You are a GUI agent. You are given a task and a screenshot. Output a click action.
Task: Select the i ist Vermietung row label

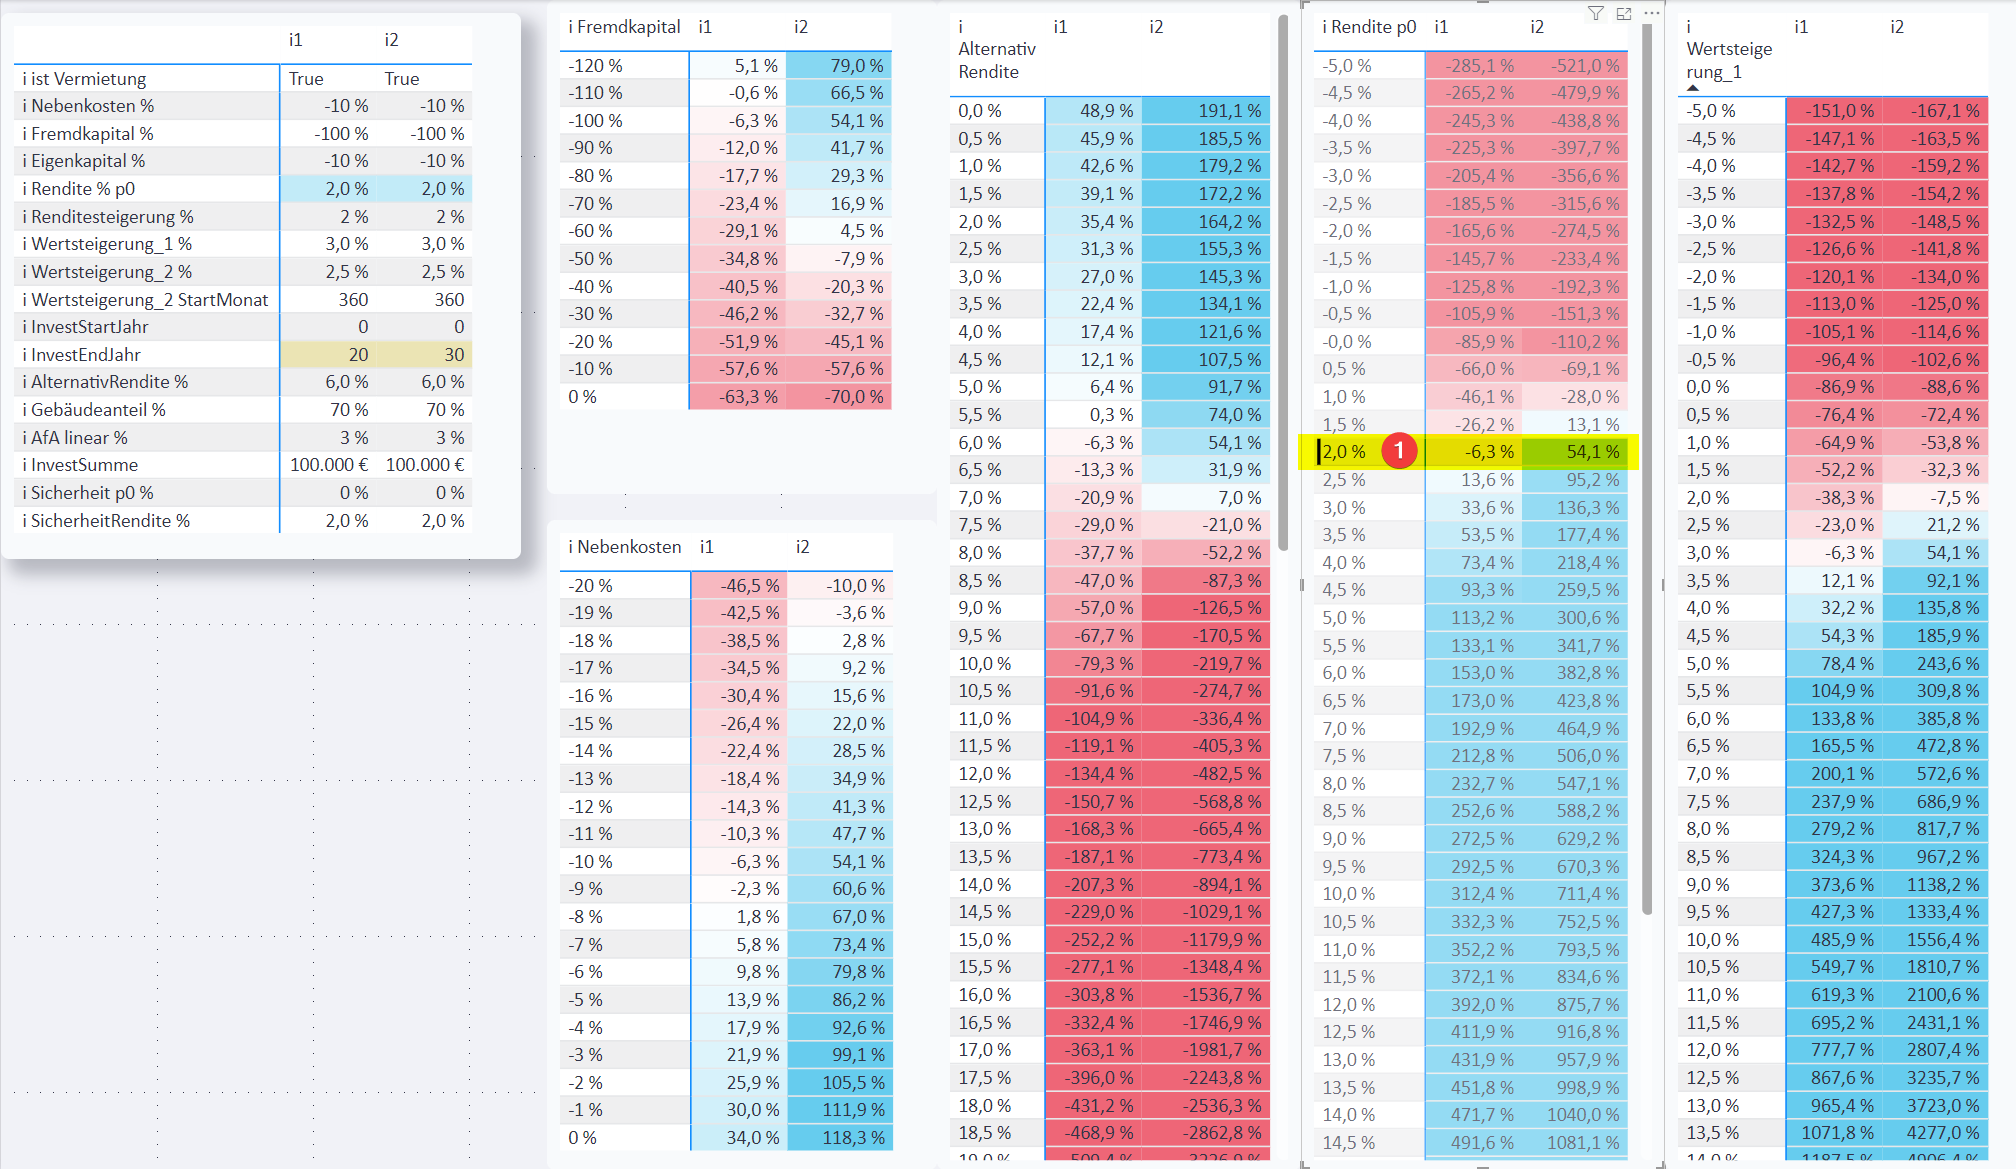pyautogui.click(x=84, y=78)
